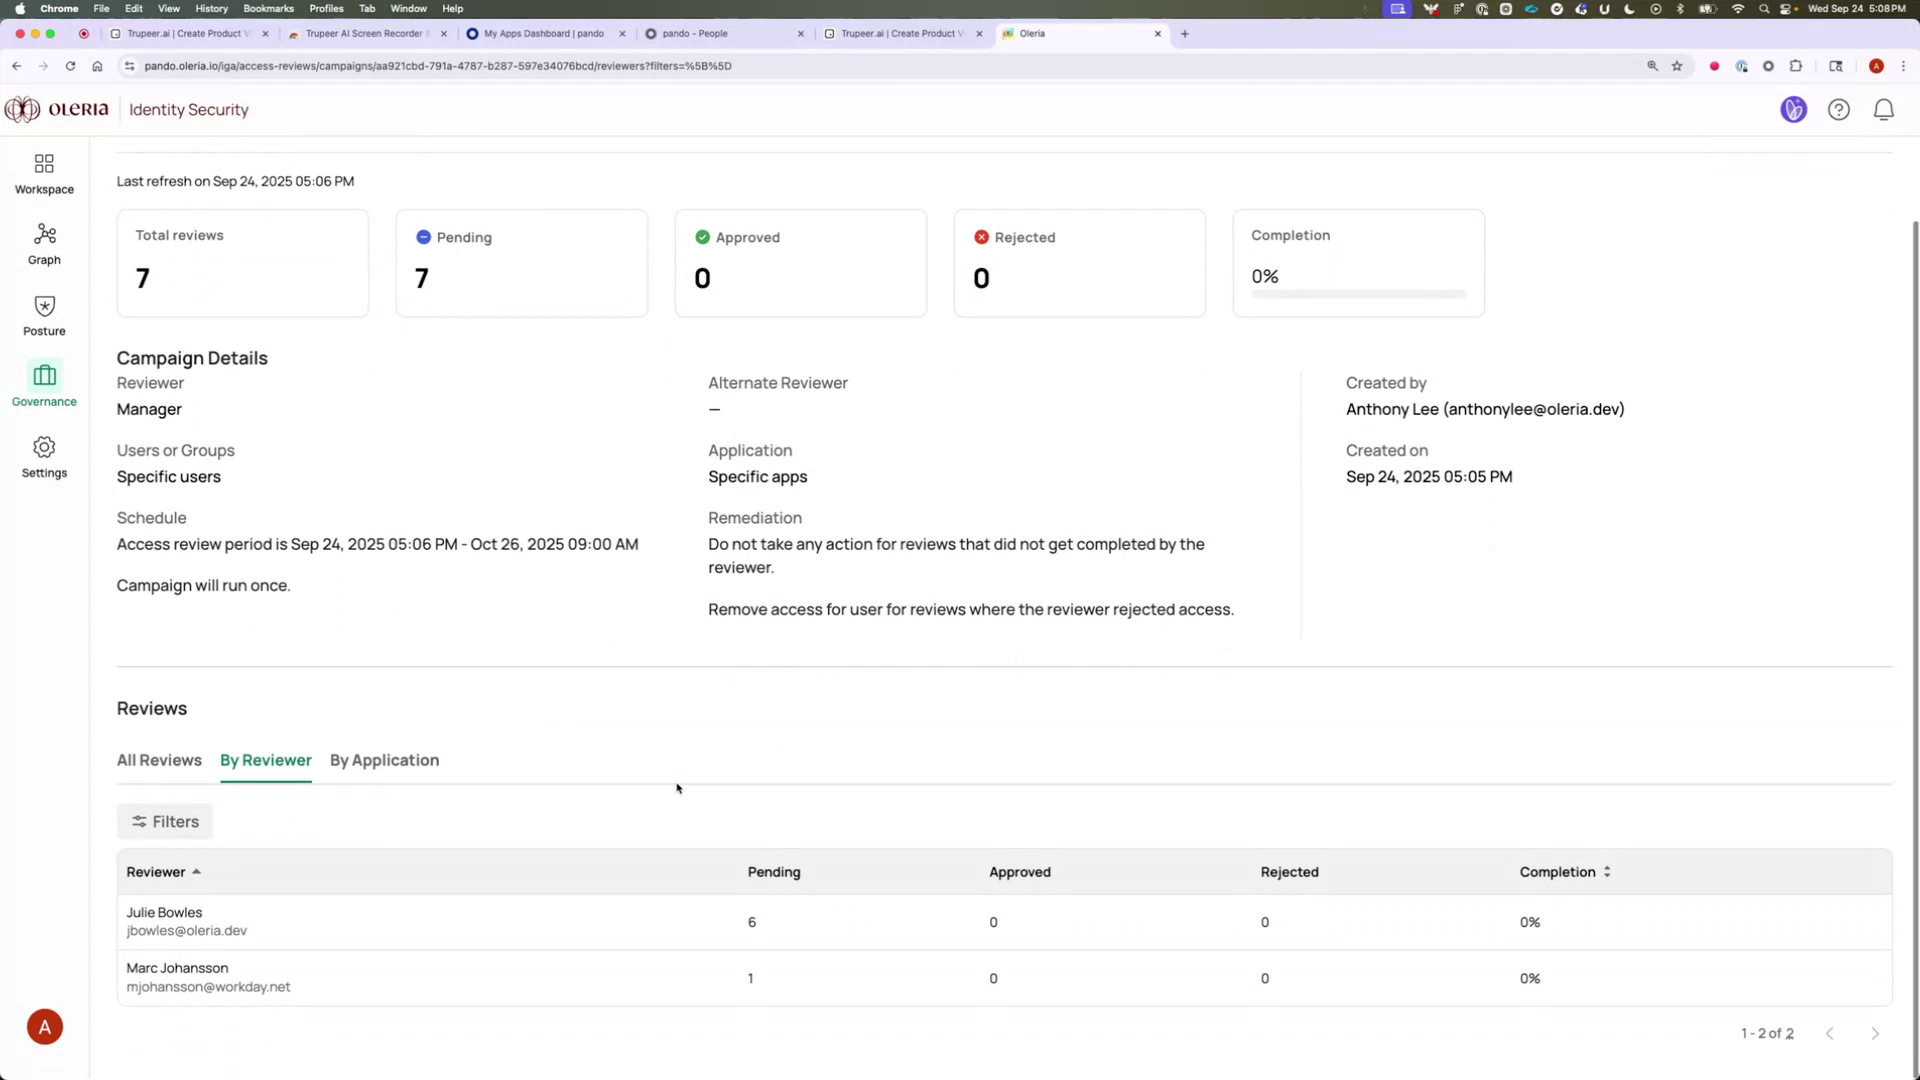Open the help question mark icon
Screen dimensions: 1920x1080
[1839, 110]
